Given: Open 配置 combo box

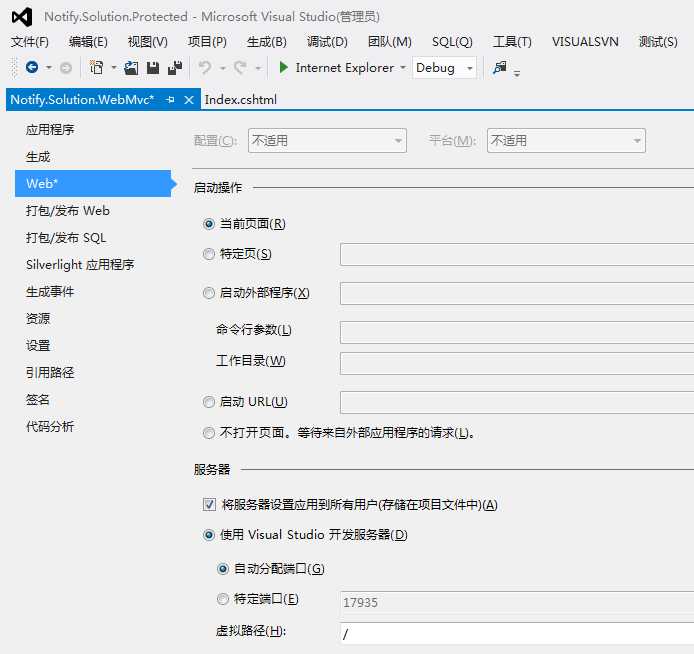Looking at the screenshot, I should click(x=328, y=141).
